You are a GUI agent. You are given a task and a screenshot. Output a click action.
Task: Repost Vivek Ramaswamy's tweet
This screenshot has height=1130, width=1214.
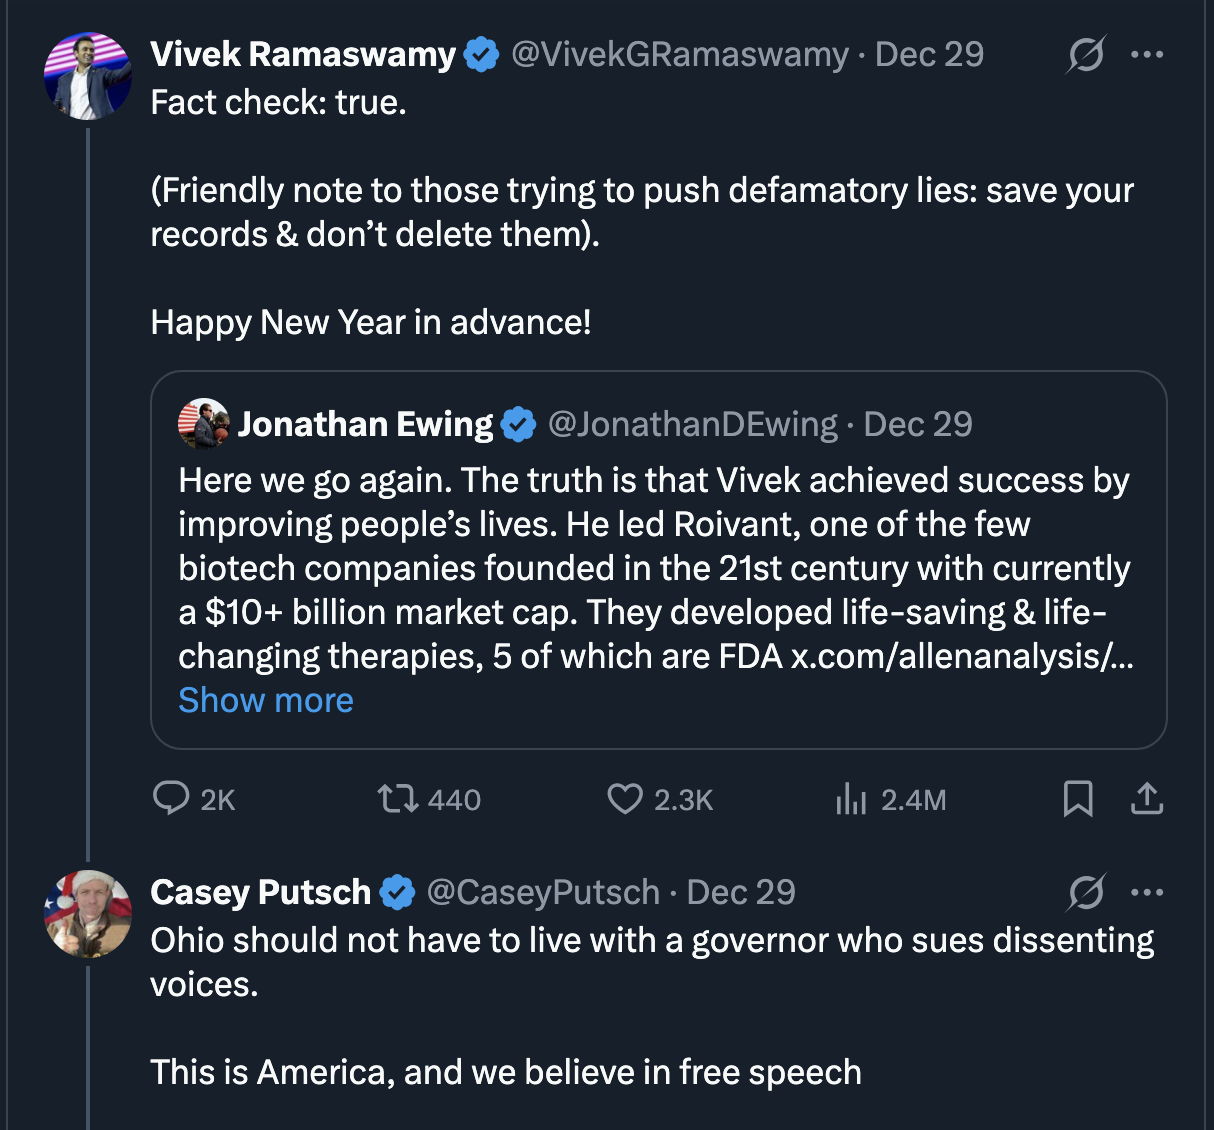[397, 799]
